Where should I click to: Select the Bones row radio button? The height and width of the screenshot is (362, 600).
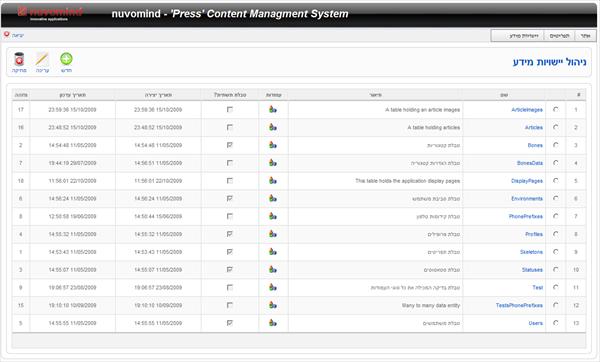pyautogui.click(x=556, y=145)
